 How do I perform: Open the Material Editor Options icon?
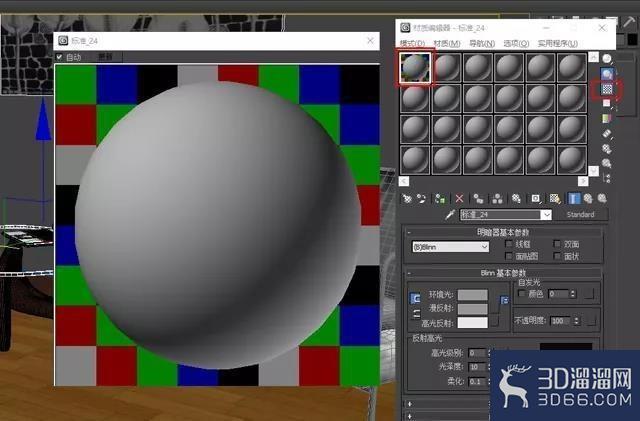607,149
